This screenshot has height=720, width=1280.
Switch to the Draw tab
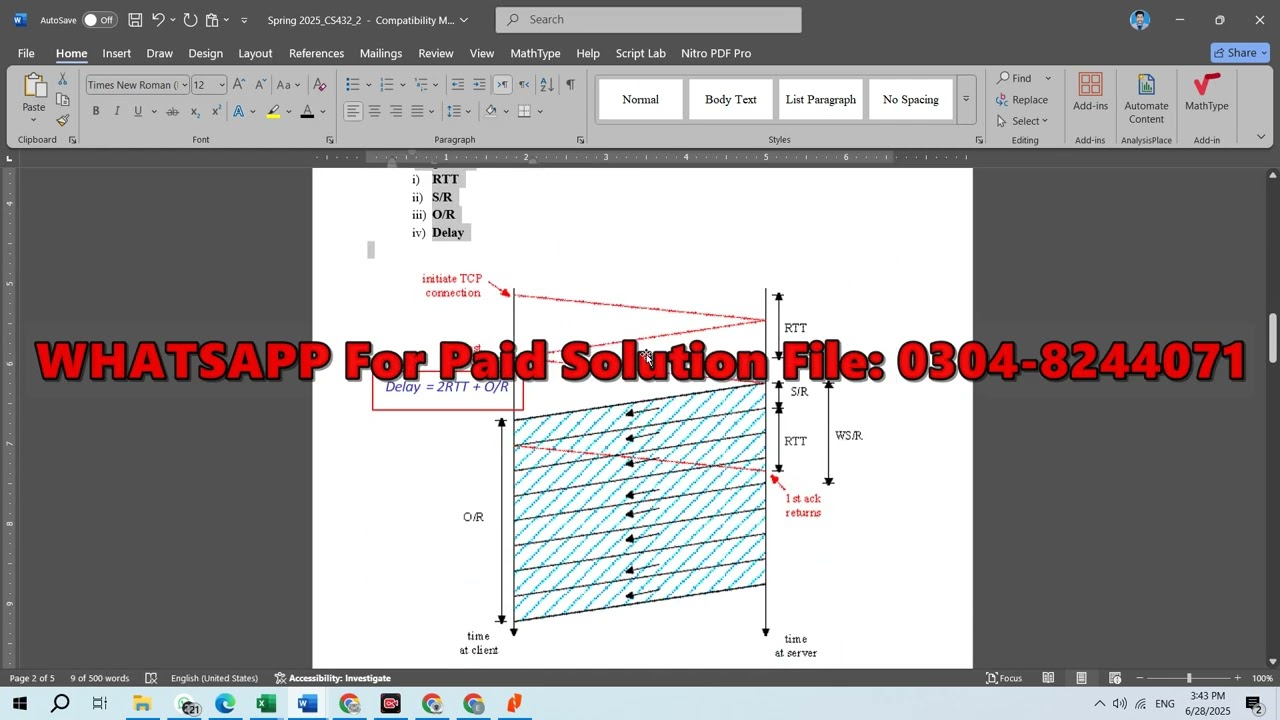[x=160, y=53]
